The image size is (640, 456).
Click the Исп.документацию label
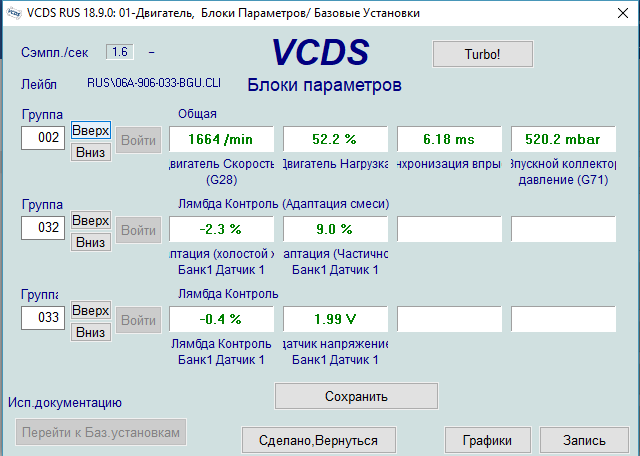(65, 403)
